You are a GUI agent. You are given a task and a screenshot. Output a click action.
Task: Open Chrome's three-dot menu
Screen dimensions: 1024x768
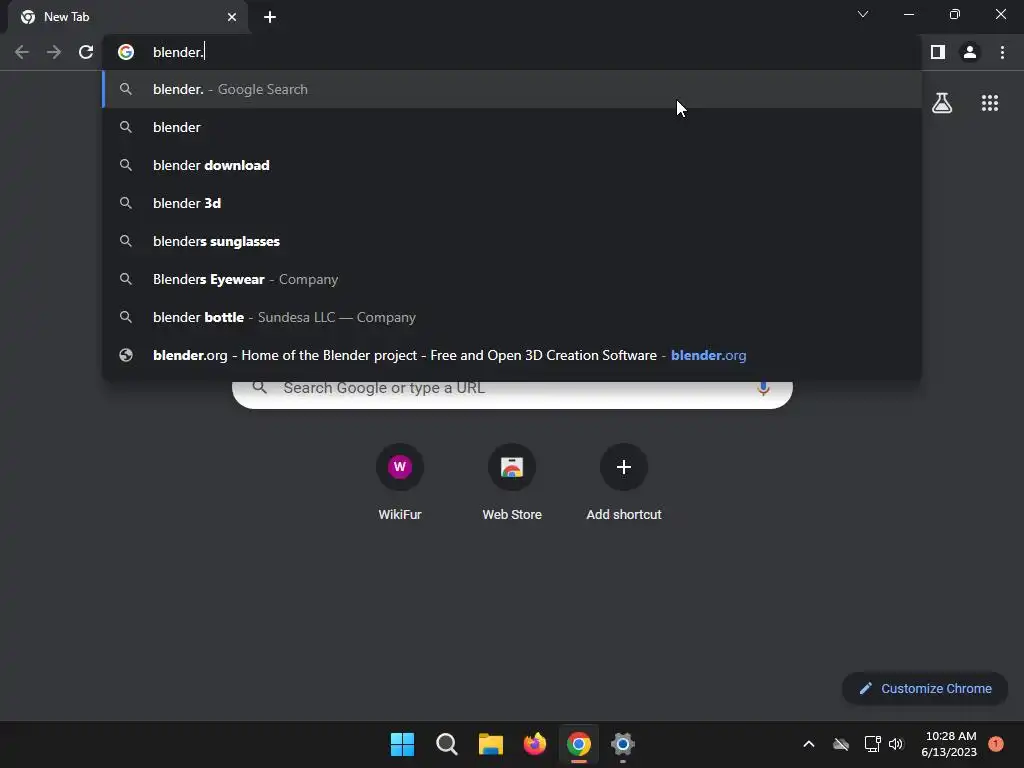1002,52
